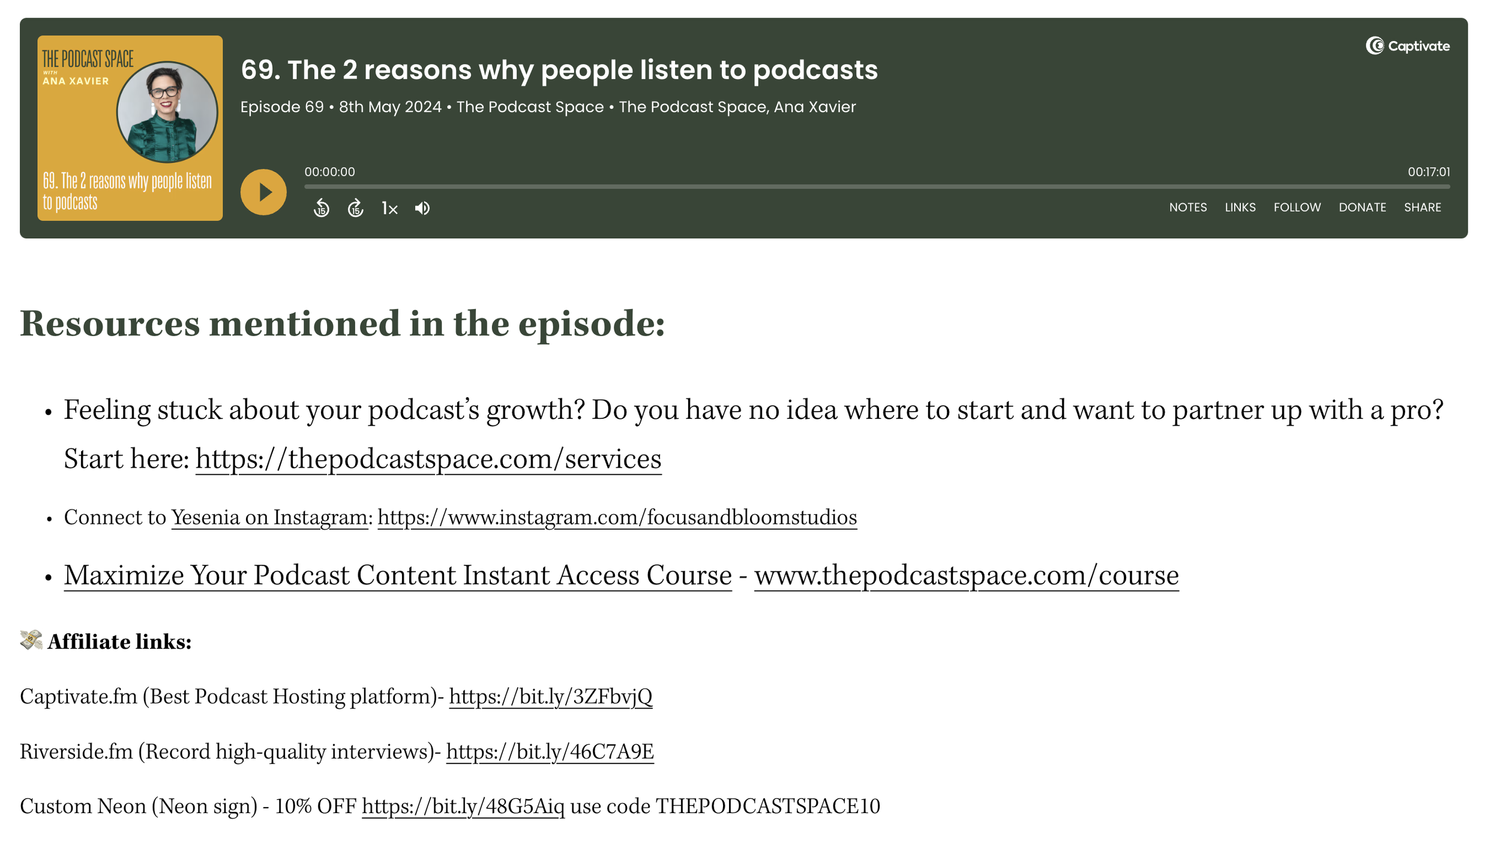Open the Yesenia on Instagram link

(x=268, y=517)
